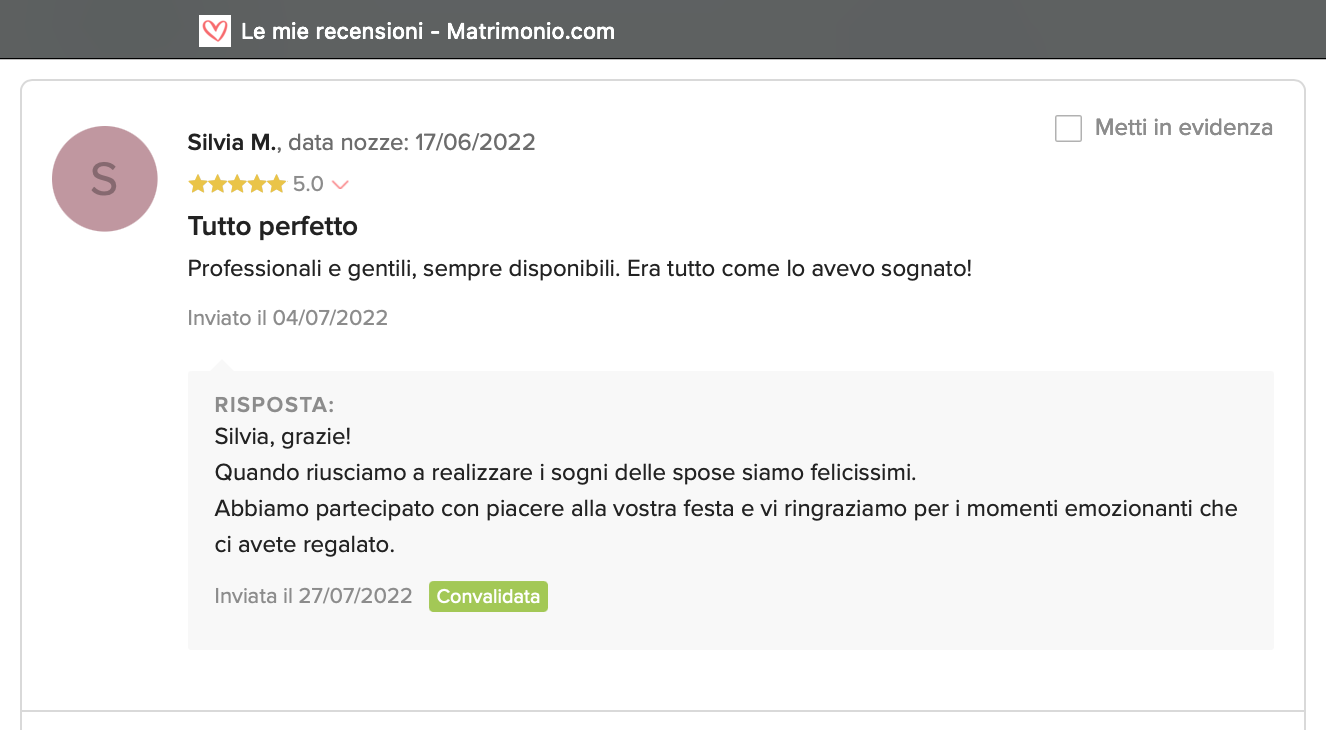Click Silvia's round 'S' avatar
This screenshot has width=1326, height=730.
pyautogui.click(x=105, y=179)
